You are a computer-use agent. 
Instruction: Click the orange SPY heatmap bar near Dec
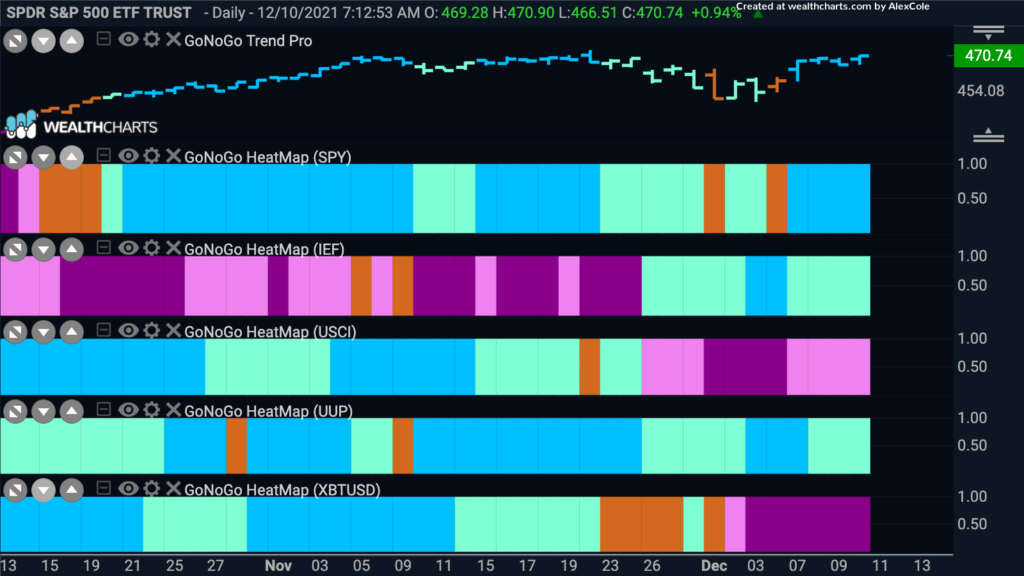[714, 199]
